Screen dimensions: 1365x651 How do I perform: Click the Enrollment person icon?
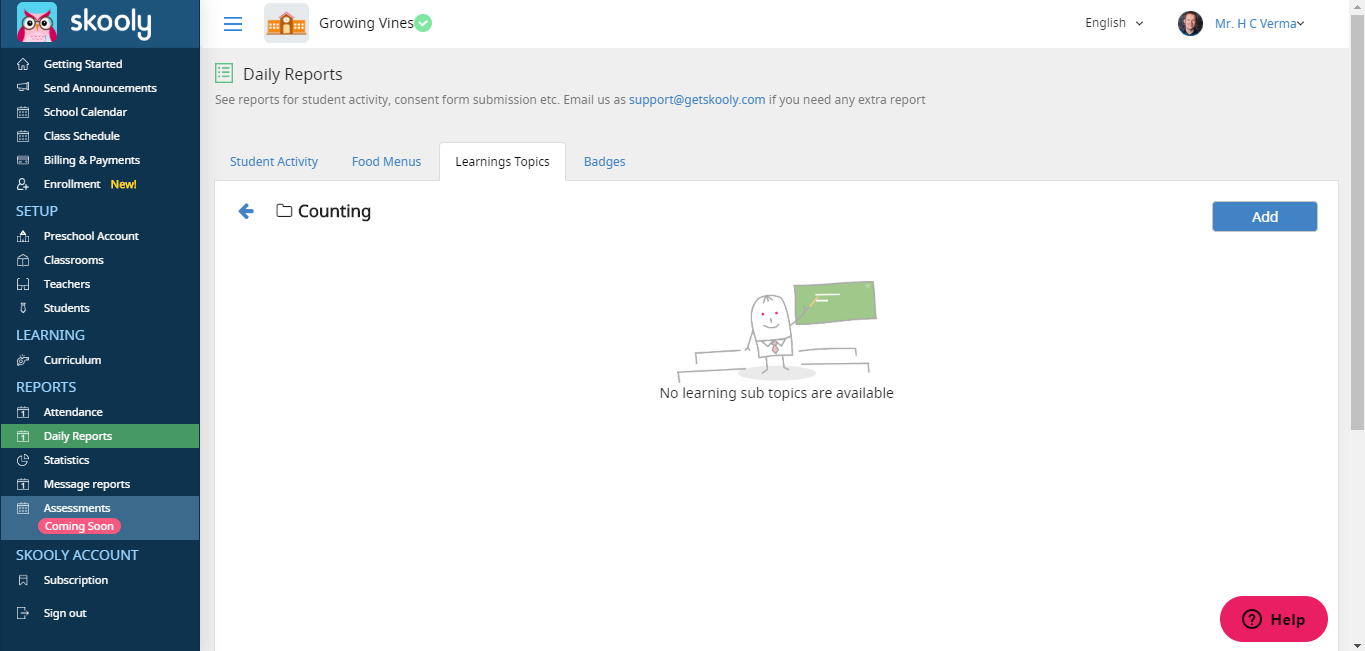pyautogui.click(x=23, y=184)
